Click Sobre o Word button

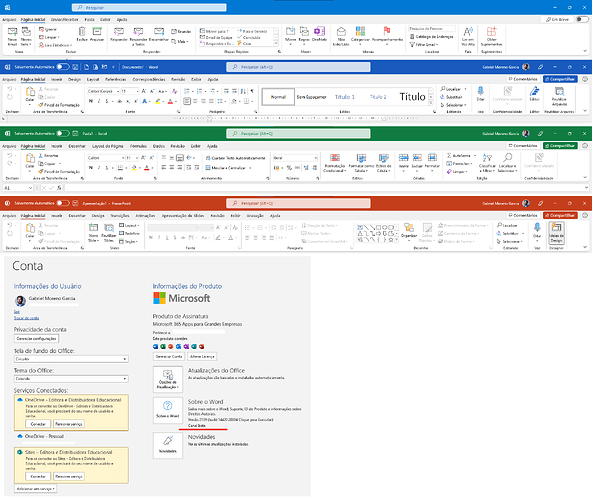(x=168, y=411)
